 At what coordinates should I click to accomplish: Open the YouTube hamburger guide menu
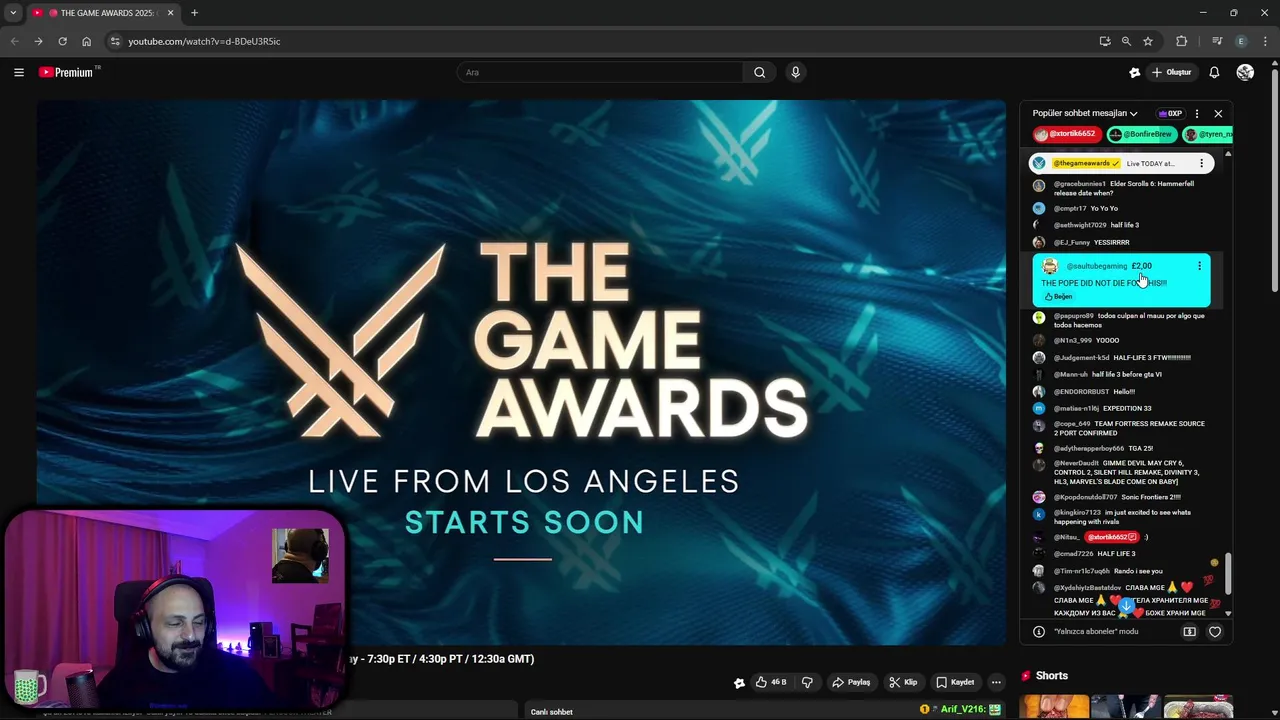tap(18, 72)
